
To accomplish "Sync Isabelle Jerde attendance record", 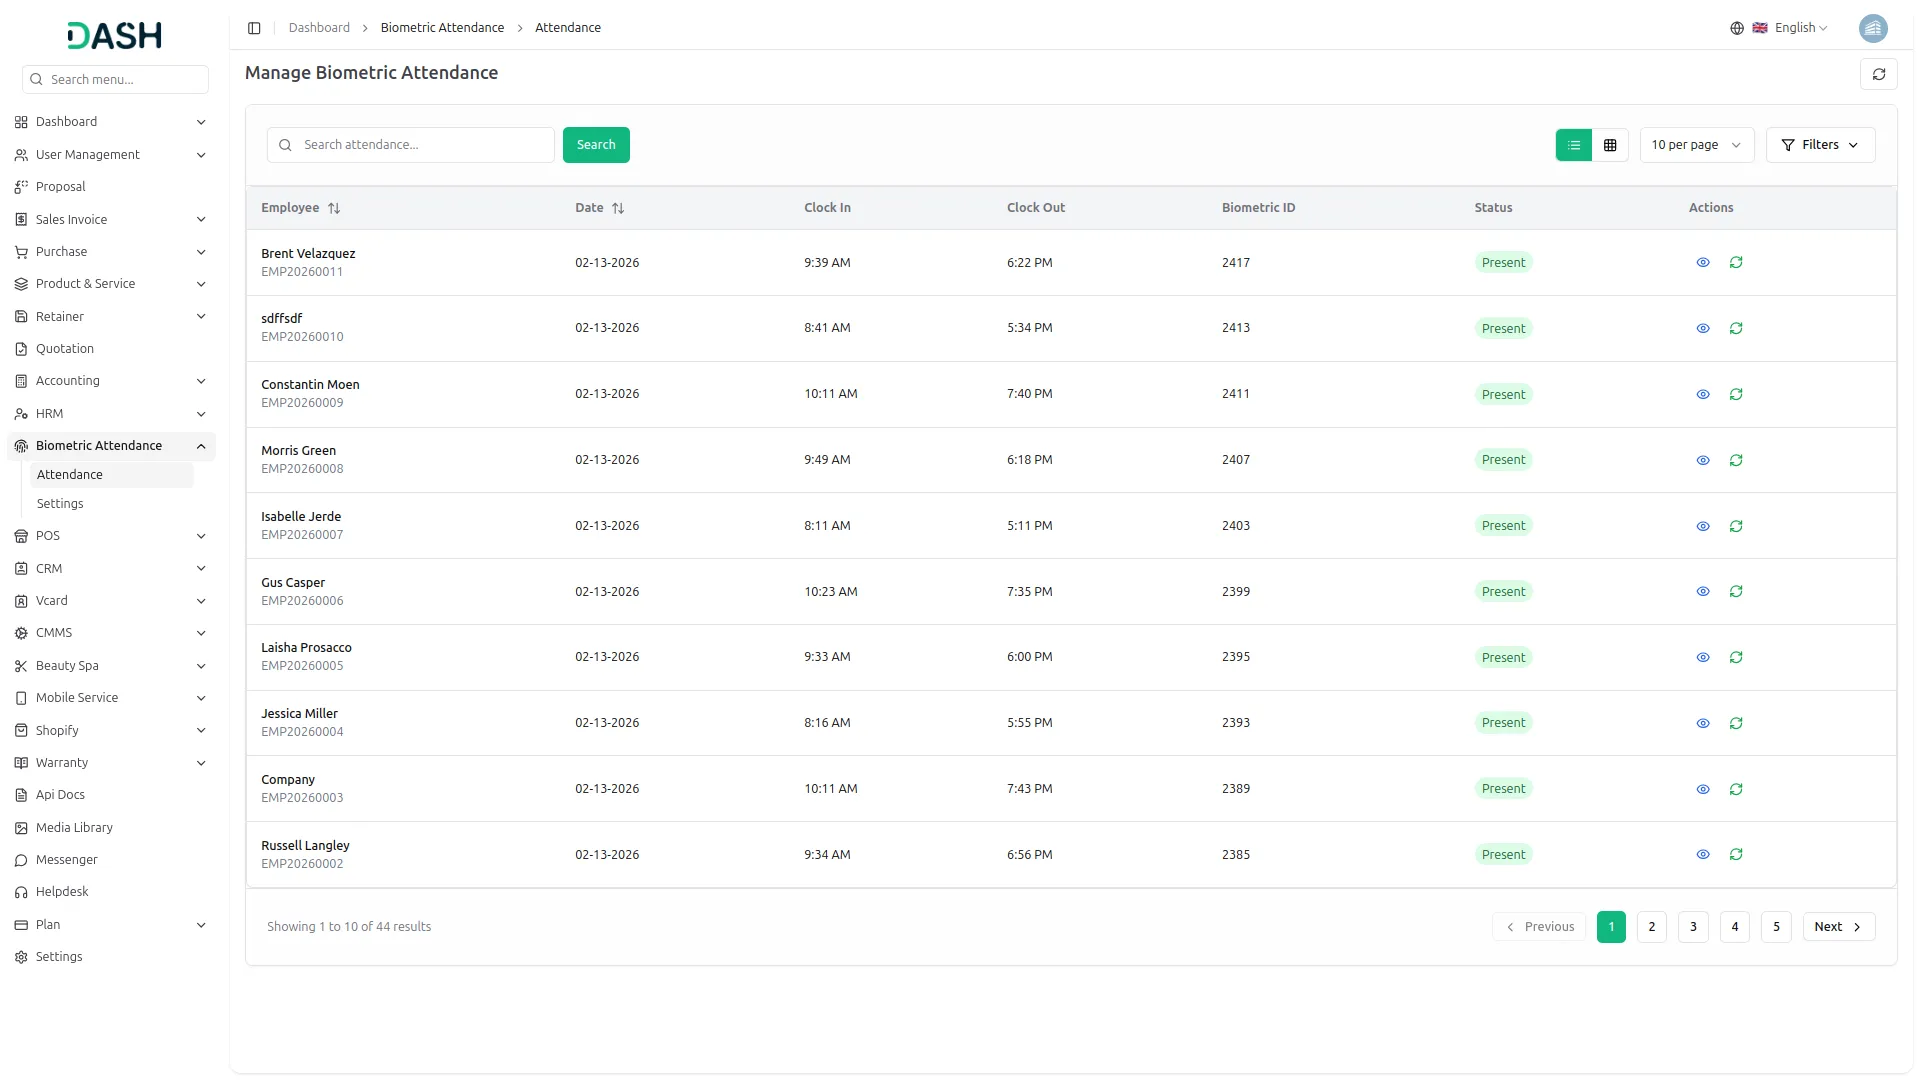I will [x=1735, y=527].
